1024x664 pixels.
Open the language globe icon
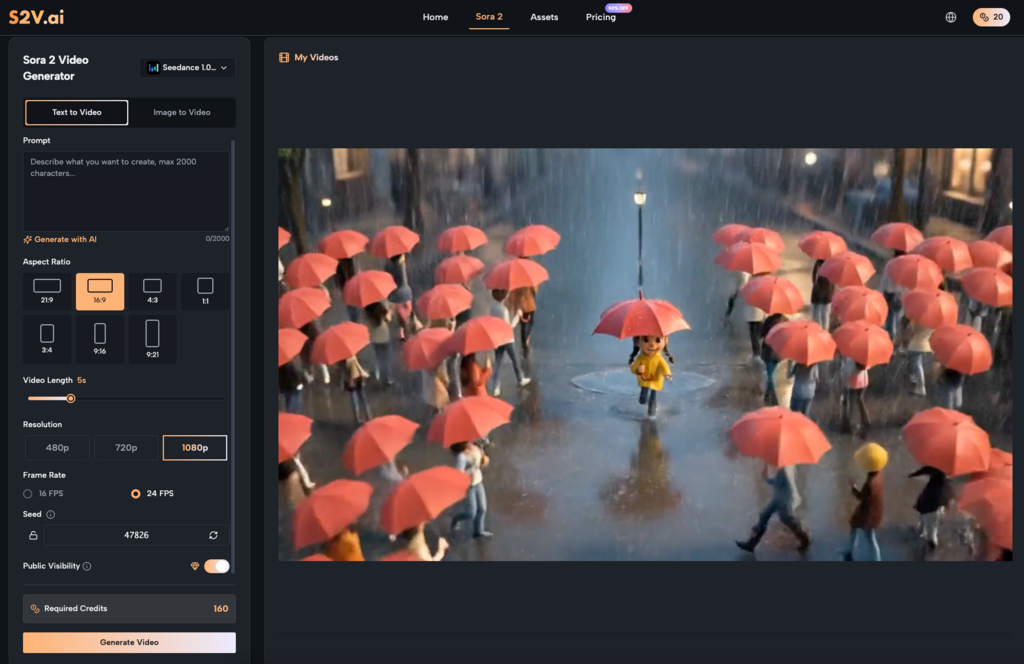[x=950, y=17]
